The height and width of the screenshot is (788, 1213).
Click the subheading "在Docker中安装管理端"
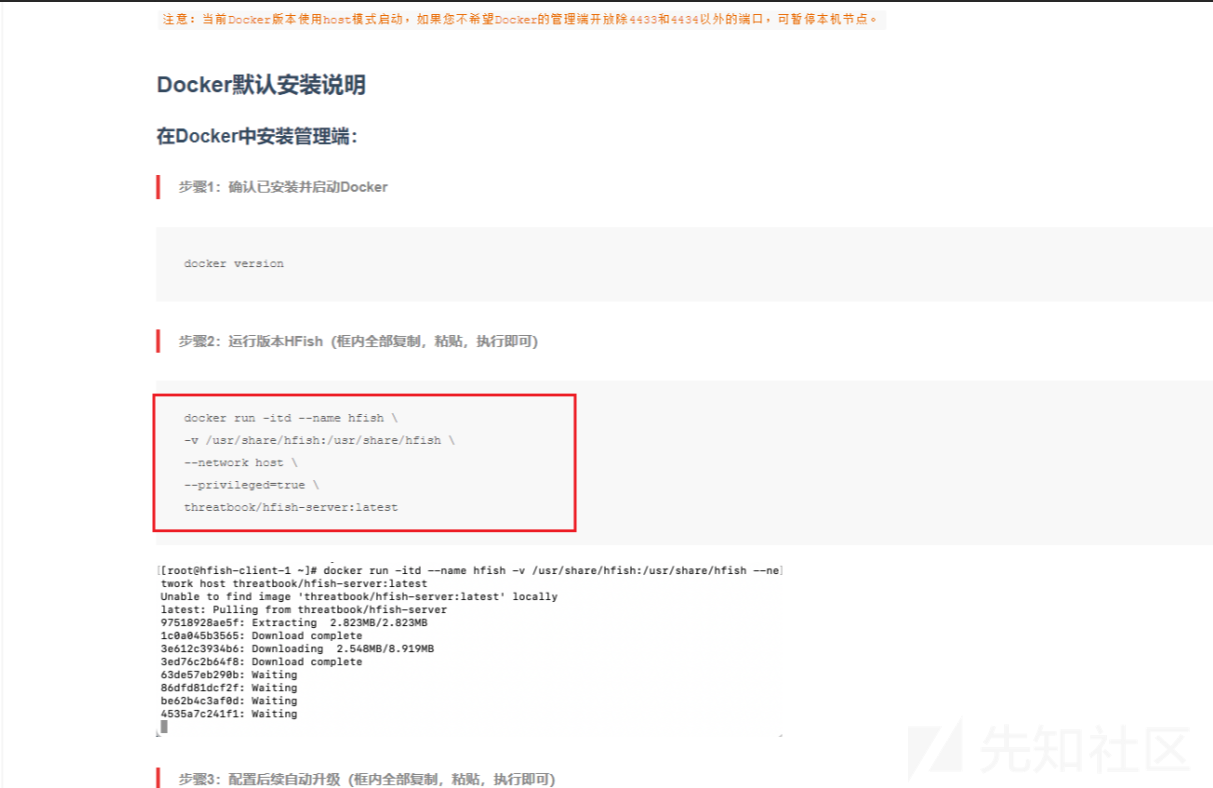tap(257, 136)
